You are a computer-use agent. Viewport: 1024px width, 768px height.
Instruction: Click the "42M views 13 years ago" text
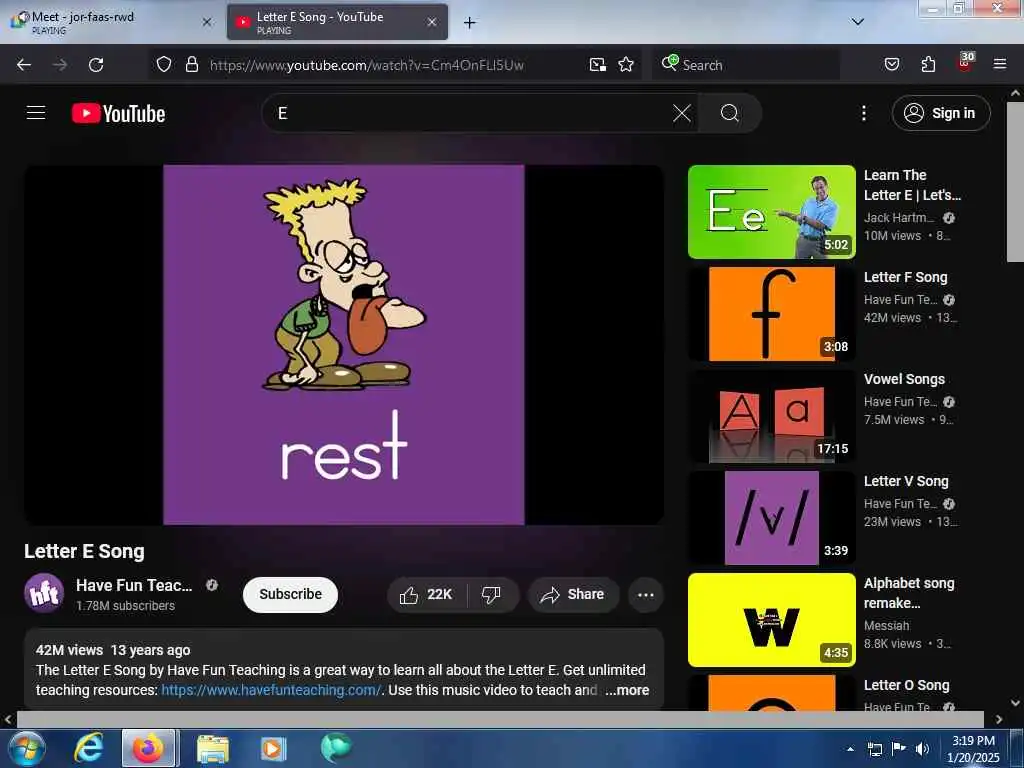click(113, 650)
